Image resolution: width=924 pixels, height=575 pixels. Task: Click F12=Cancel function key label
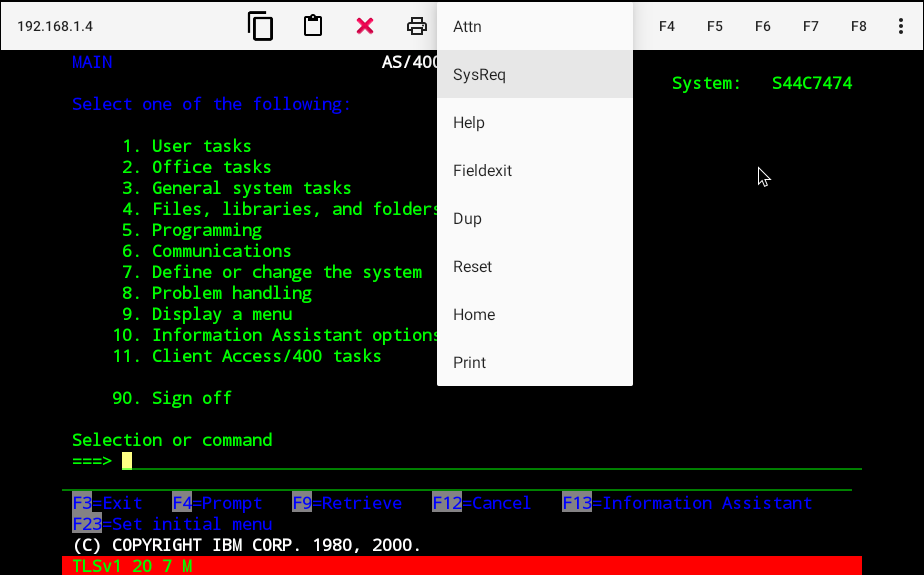(x=481, y=503)
